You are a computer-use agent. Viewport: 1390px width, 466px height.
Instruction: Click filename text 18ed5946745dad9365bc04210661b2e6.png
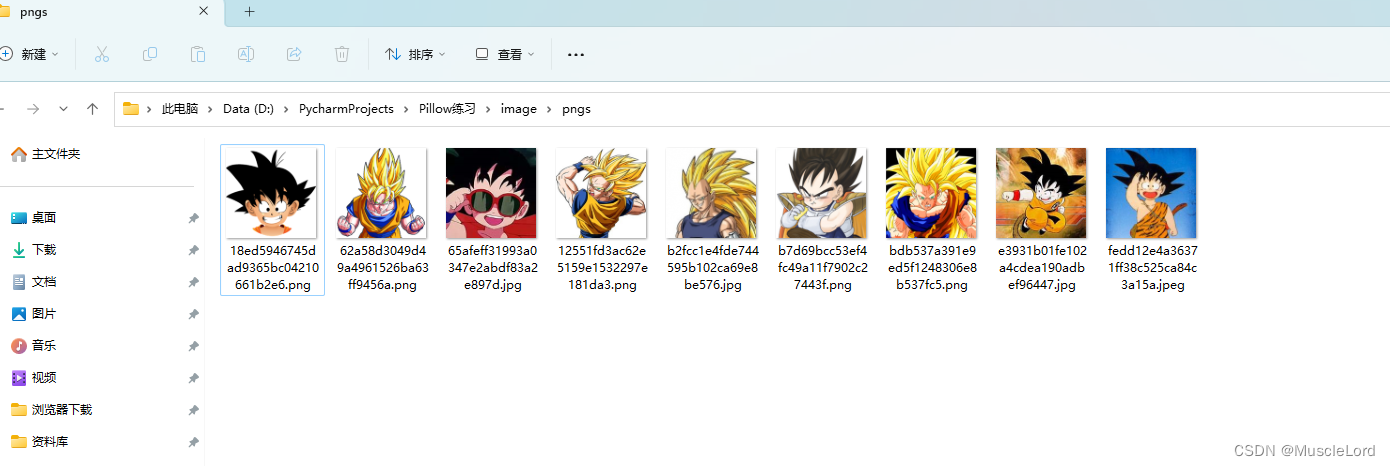click(x=272, y=268)
